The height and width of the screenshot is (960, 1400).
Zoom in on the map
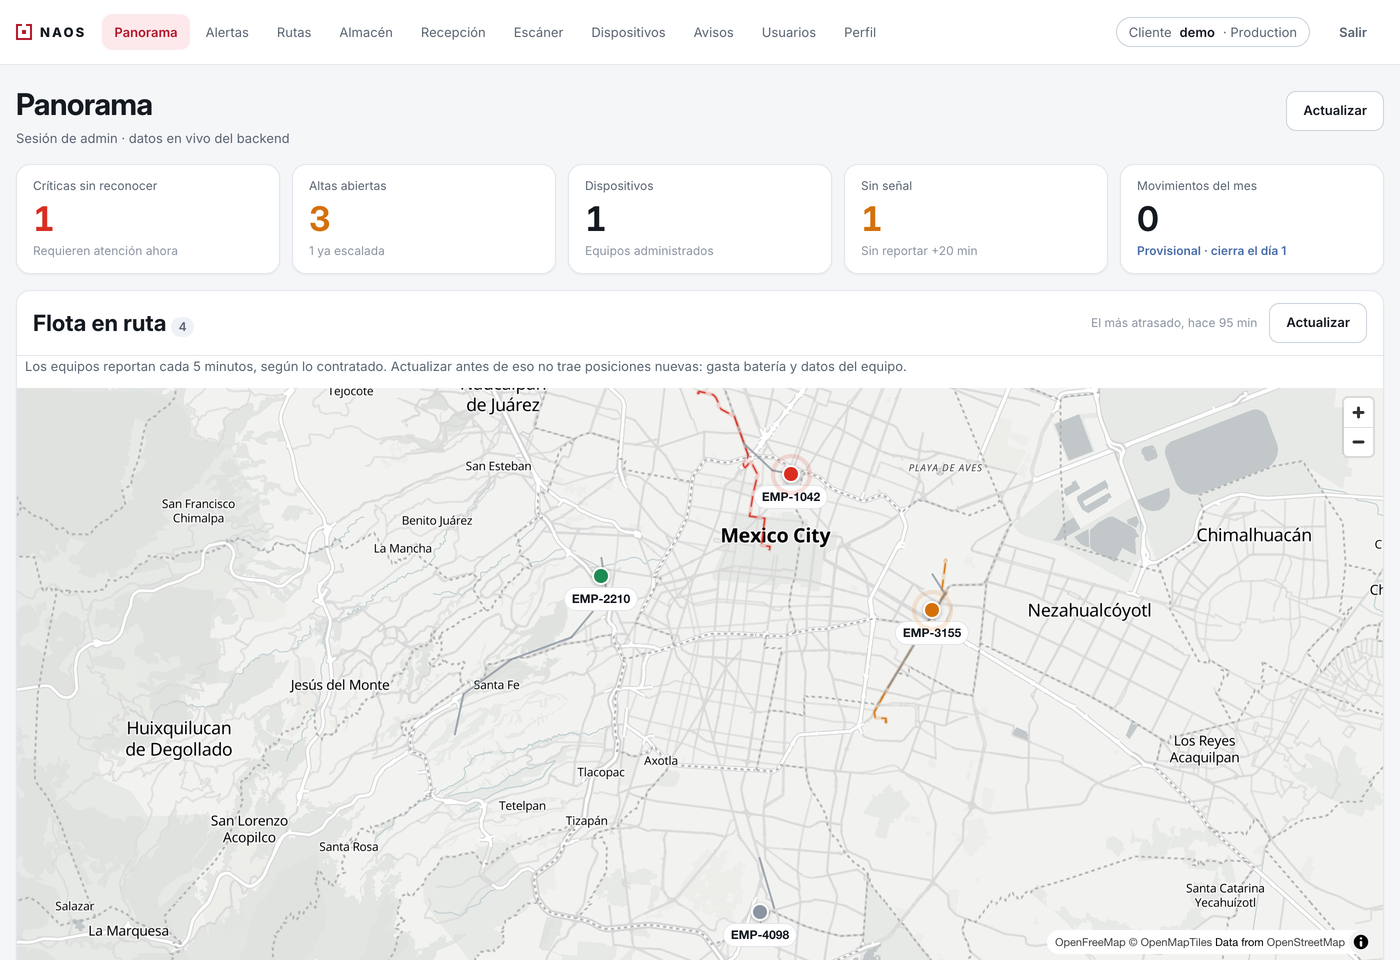[x=1358, y=412]
